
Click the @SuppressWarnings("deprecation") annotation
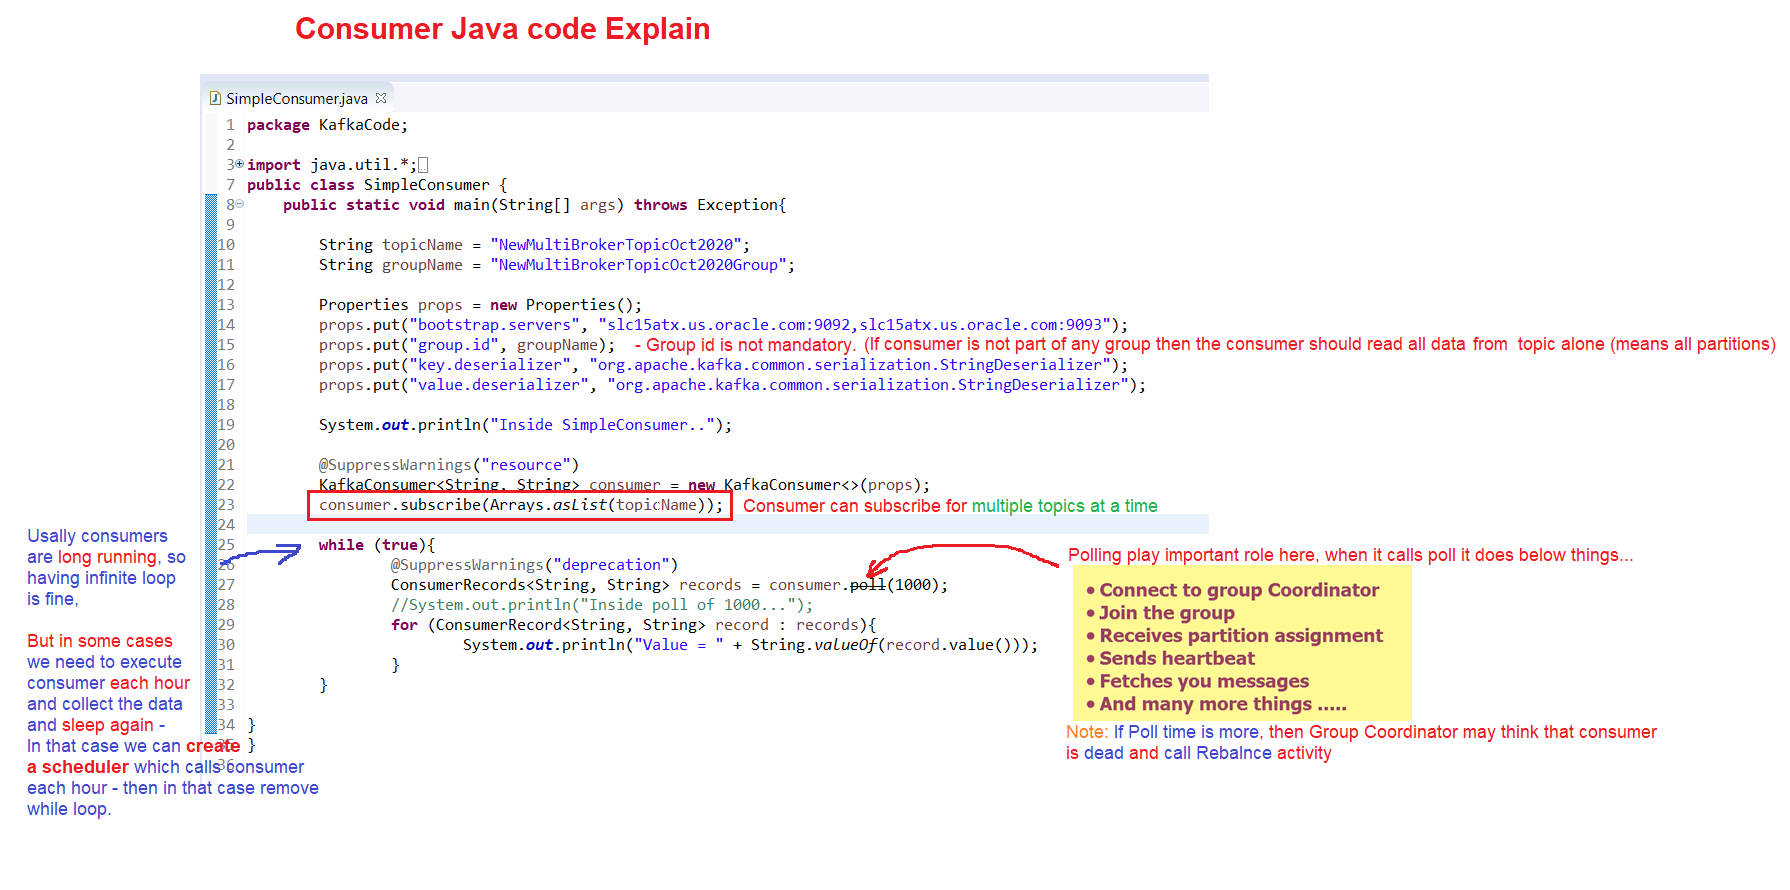[534, 565]
